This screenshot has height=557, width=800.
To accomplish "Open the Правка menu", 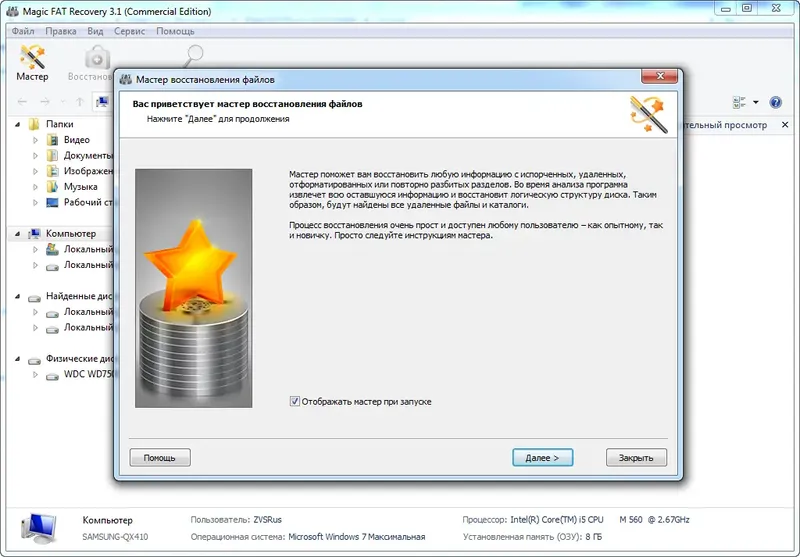I will pos(61,31).
